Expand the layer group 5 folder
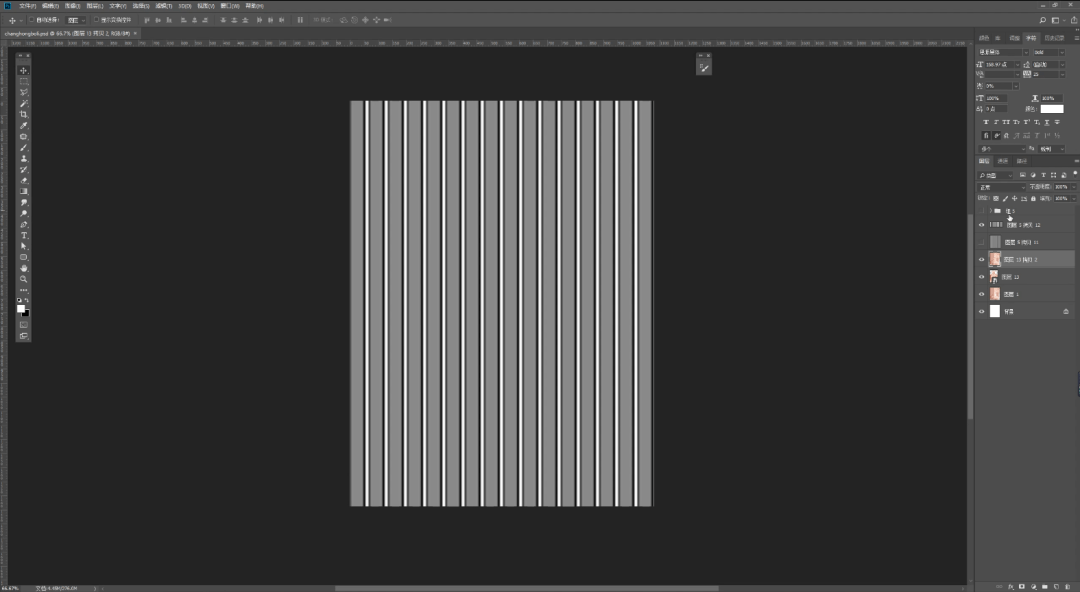Screen dimensions: 1080x592 [x=990, y=211]
